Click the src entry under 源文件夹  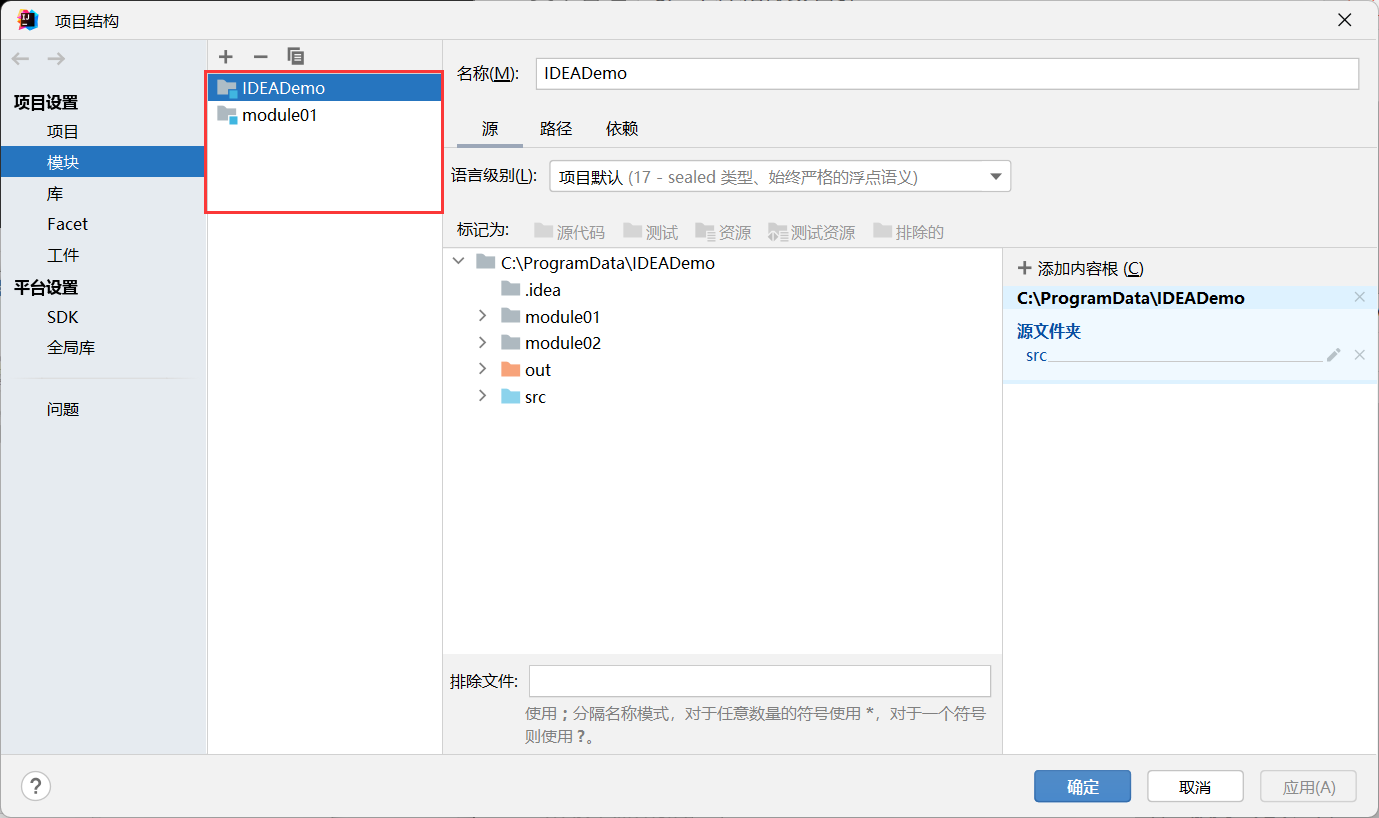tap(1036, 356)
